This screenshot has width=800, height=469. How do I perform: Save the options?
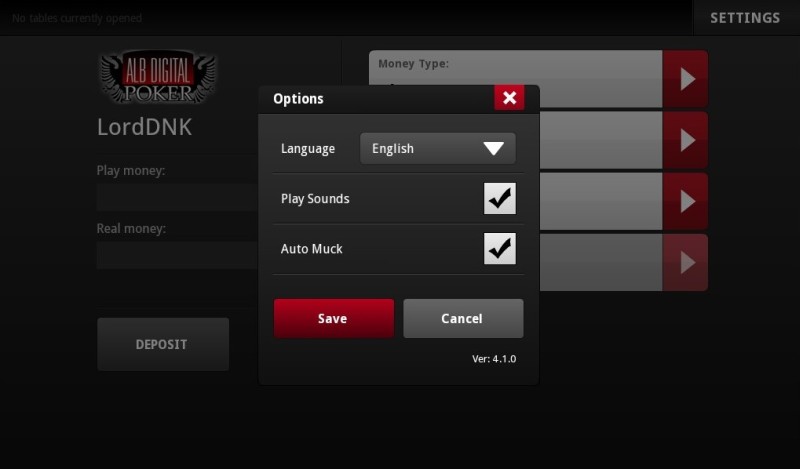333,319
